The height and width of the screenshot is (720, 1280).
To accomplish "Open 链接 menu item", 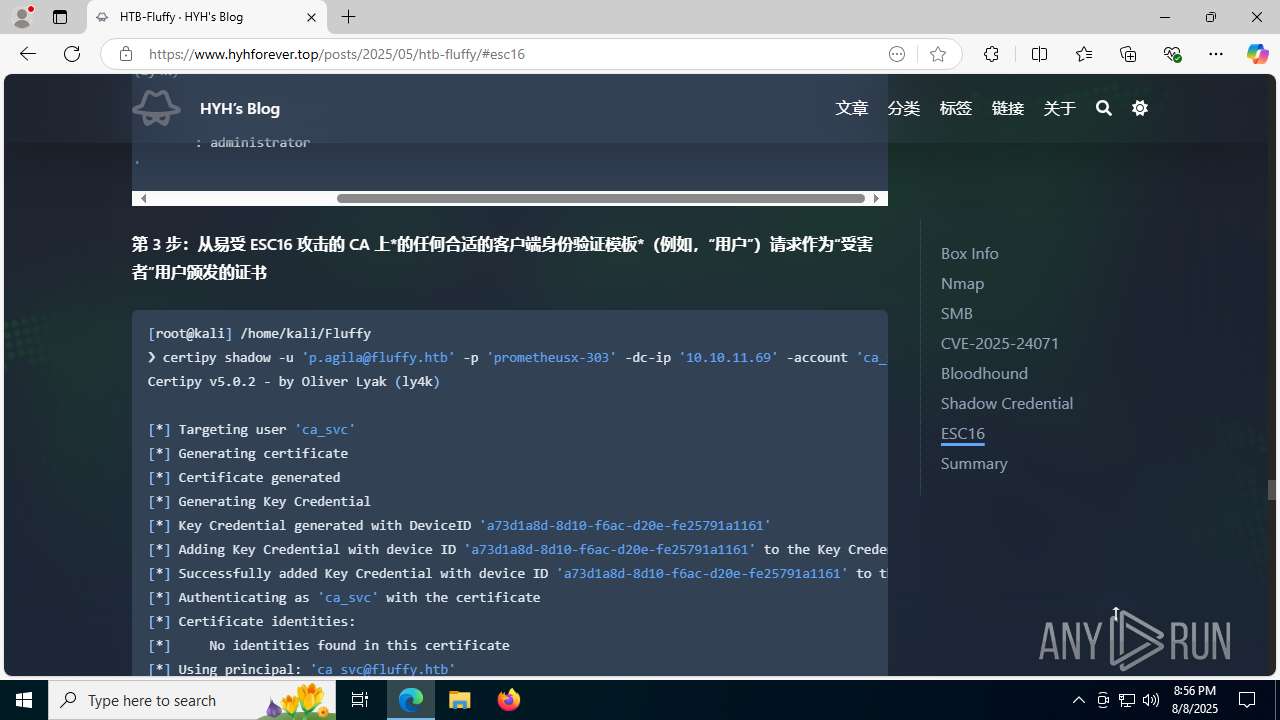I will click(x=1008, y=108).
